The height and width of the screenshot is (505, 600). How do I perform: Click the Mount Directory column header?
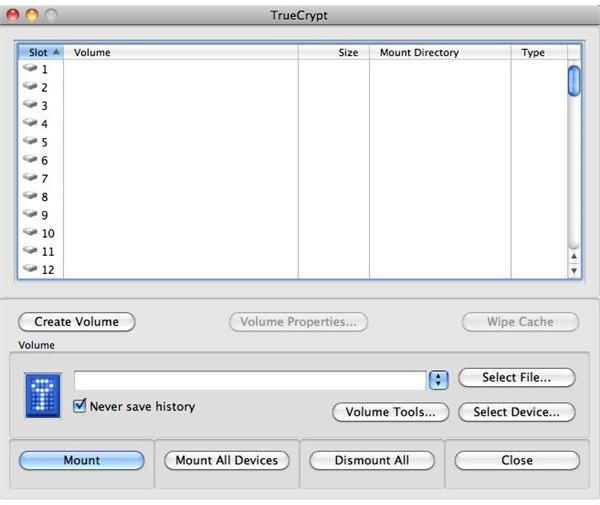[x=440, y=52]
